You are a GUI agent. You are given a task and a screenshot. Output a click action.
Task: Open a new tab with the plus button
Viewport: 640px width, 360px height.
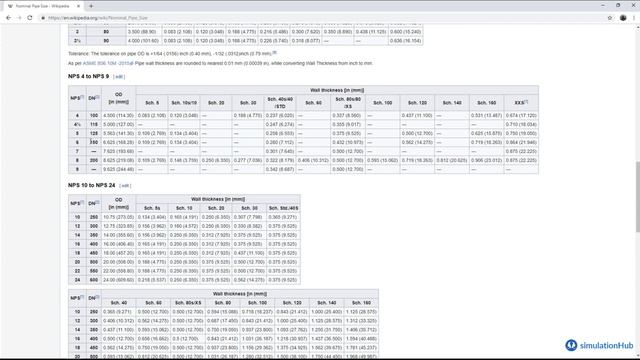[x=91, y=6]
